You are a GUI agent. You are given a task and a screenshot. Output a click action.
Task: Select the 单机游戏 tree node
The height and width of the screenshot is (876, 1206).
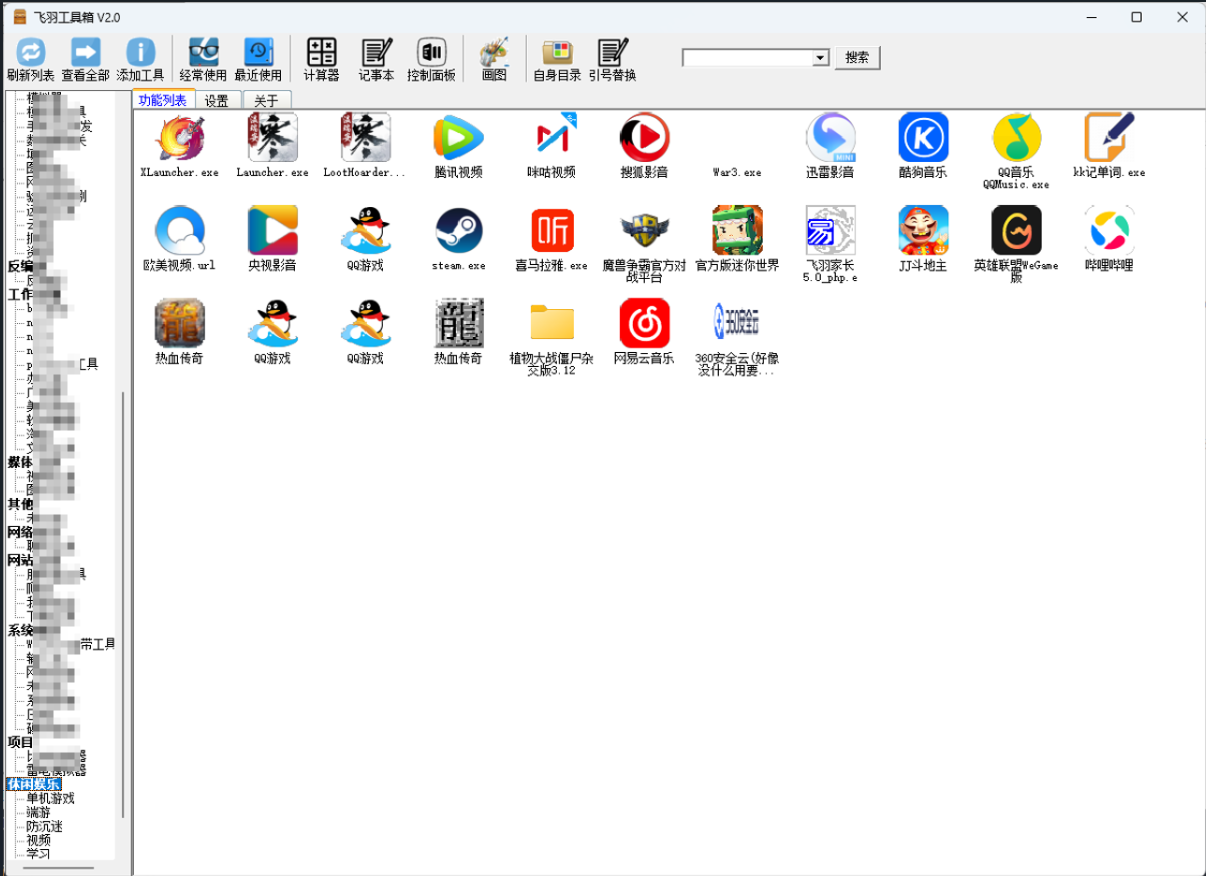coord(50,798)
